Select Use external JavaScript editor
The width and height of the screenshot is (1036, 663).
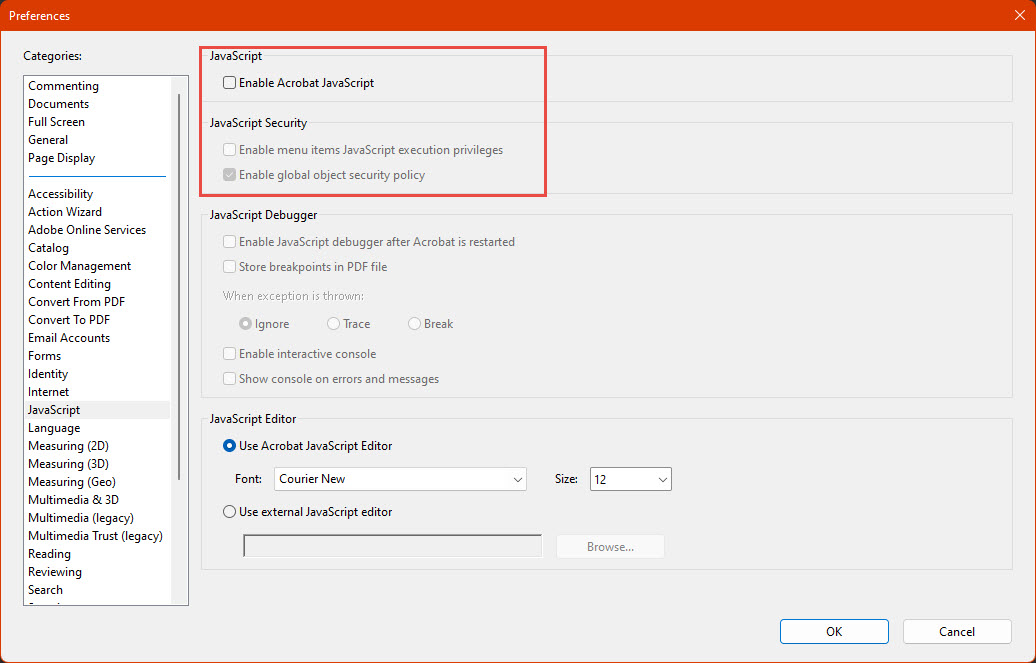[x=229, y=512]
